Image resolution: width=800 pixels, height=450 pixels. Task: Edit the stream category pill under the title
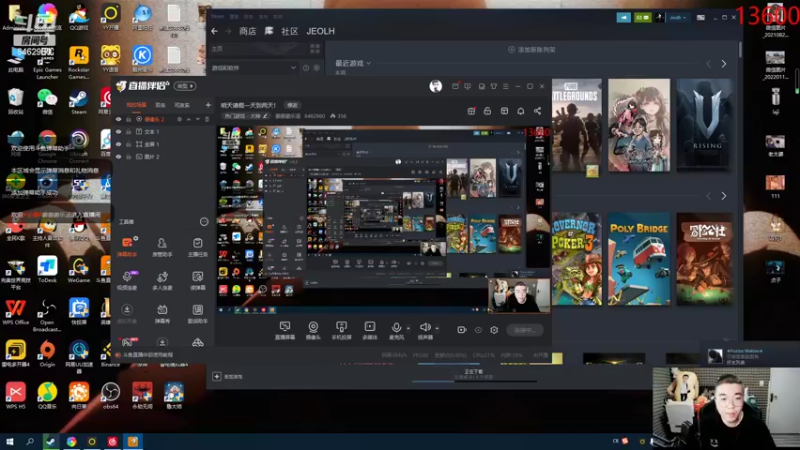click(245, 116)
